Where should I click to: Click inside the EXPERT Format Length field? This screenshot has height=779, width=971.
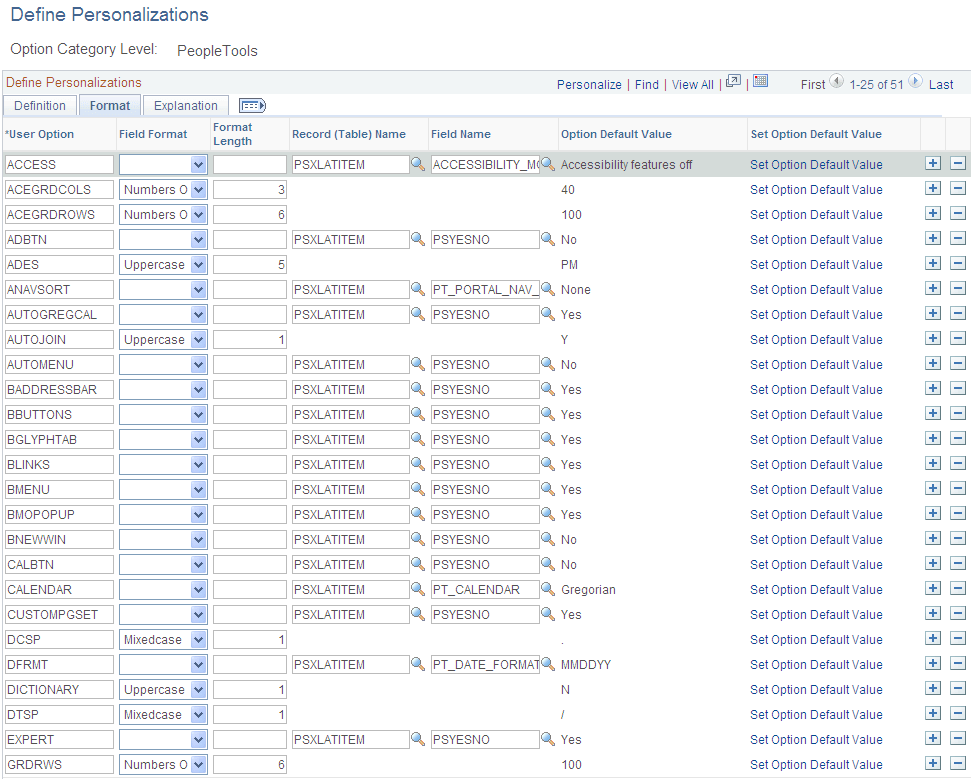pos(249,739)
